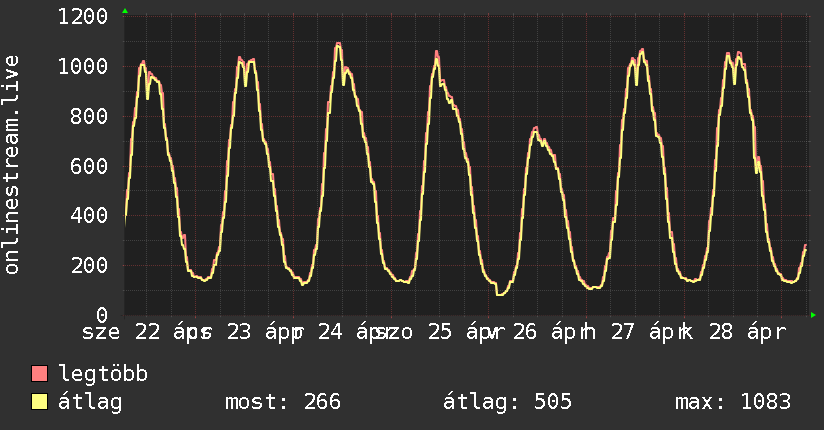Click the green arrow ending the x-axis
This screenshot has height=430, width=824.
(x=814, y=315)
